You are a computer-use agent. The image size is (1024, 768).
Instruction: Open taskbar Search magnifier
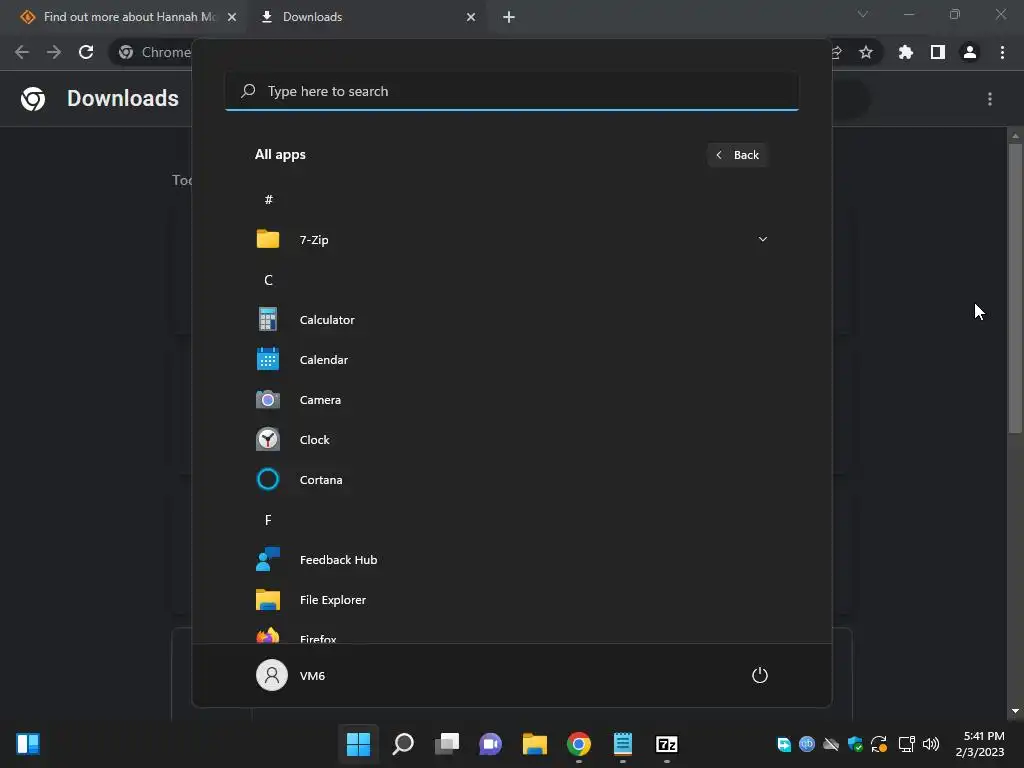tap(403, 744)
